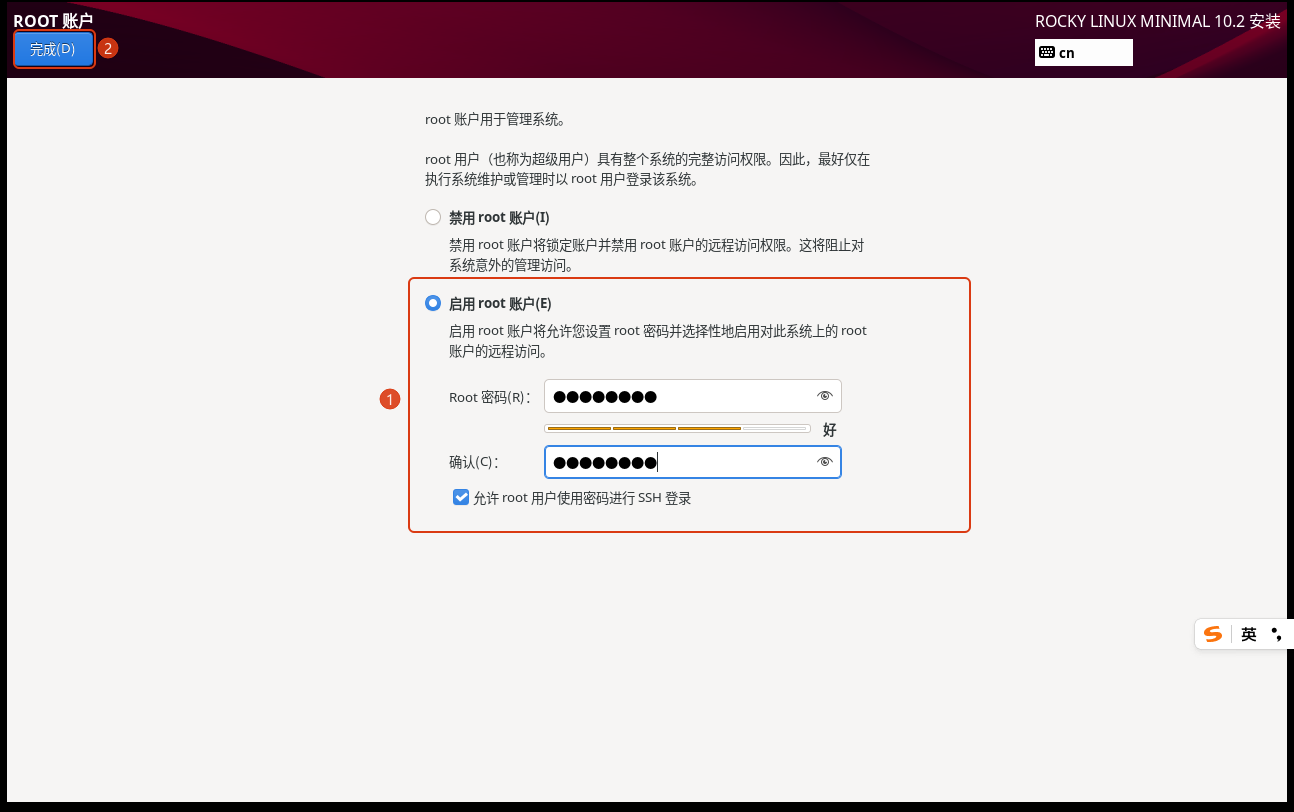The image size is (1294, 812).
Task: Click the text root 账户用于管理系统。
Action: (x=495, y=120)
